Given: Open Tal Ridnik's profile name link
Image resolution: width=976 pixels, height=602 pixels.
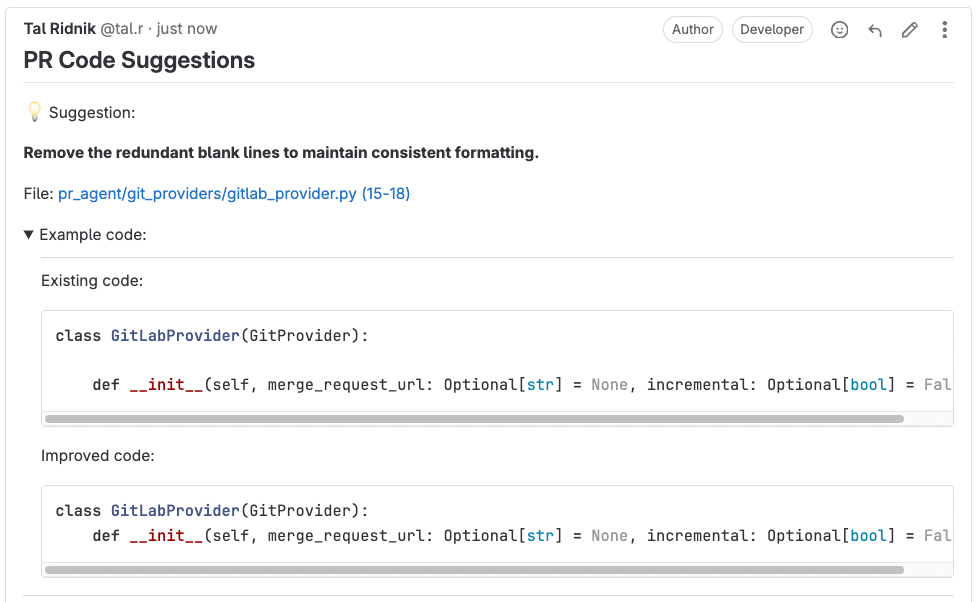Looking at the screenshot, I should pyautogui.click(x=59, y=29).
